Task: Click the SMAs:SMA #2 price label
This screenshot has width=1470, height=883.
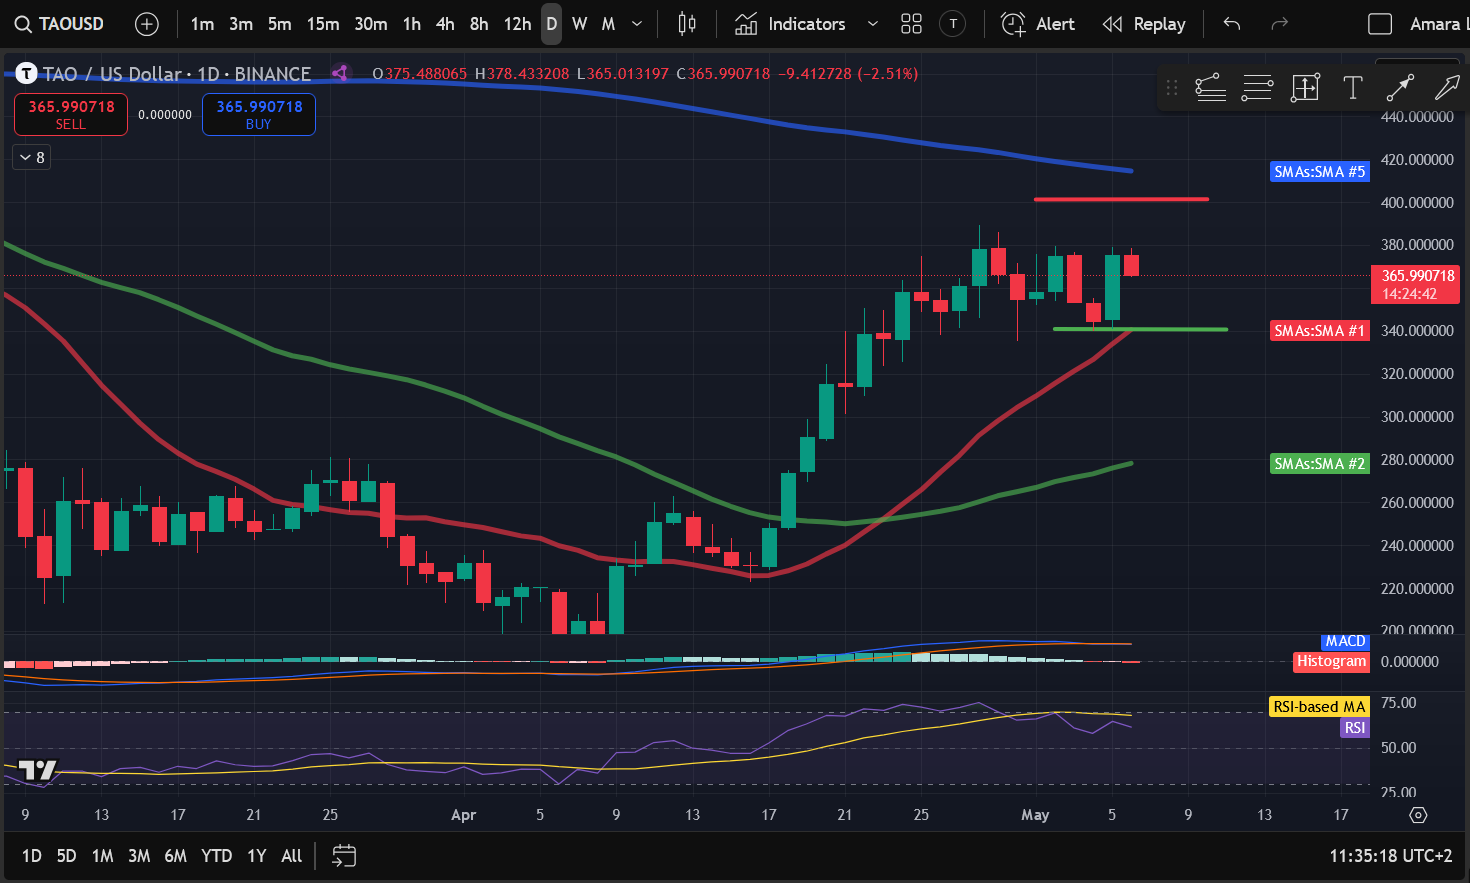Action: [1320, 464]
